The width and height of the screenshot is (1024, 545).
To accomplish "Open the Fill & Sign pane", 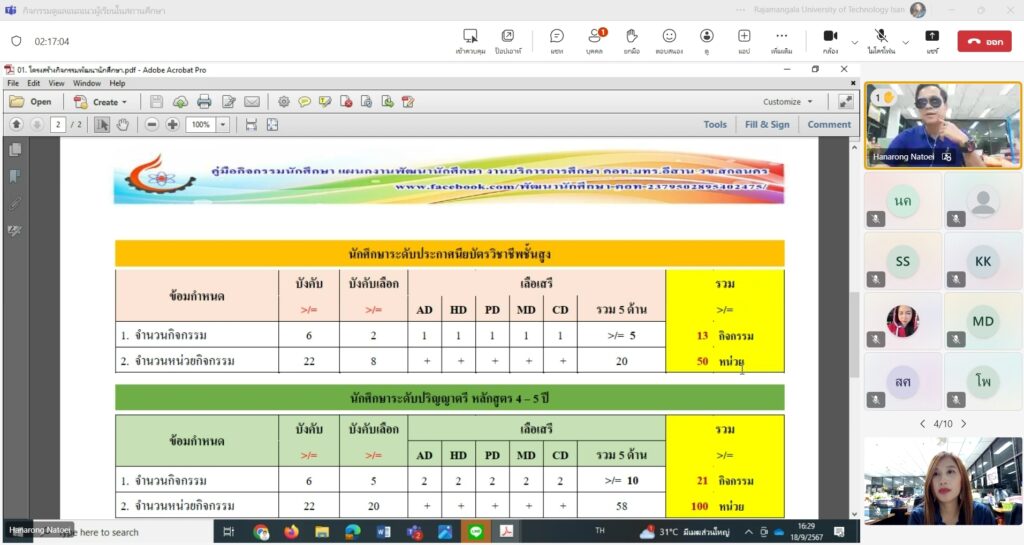I will pyautogui.click(x=766, y=125).
